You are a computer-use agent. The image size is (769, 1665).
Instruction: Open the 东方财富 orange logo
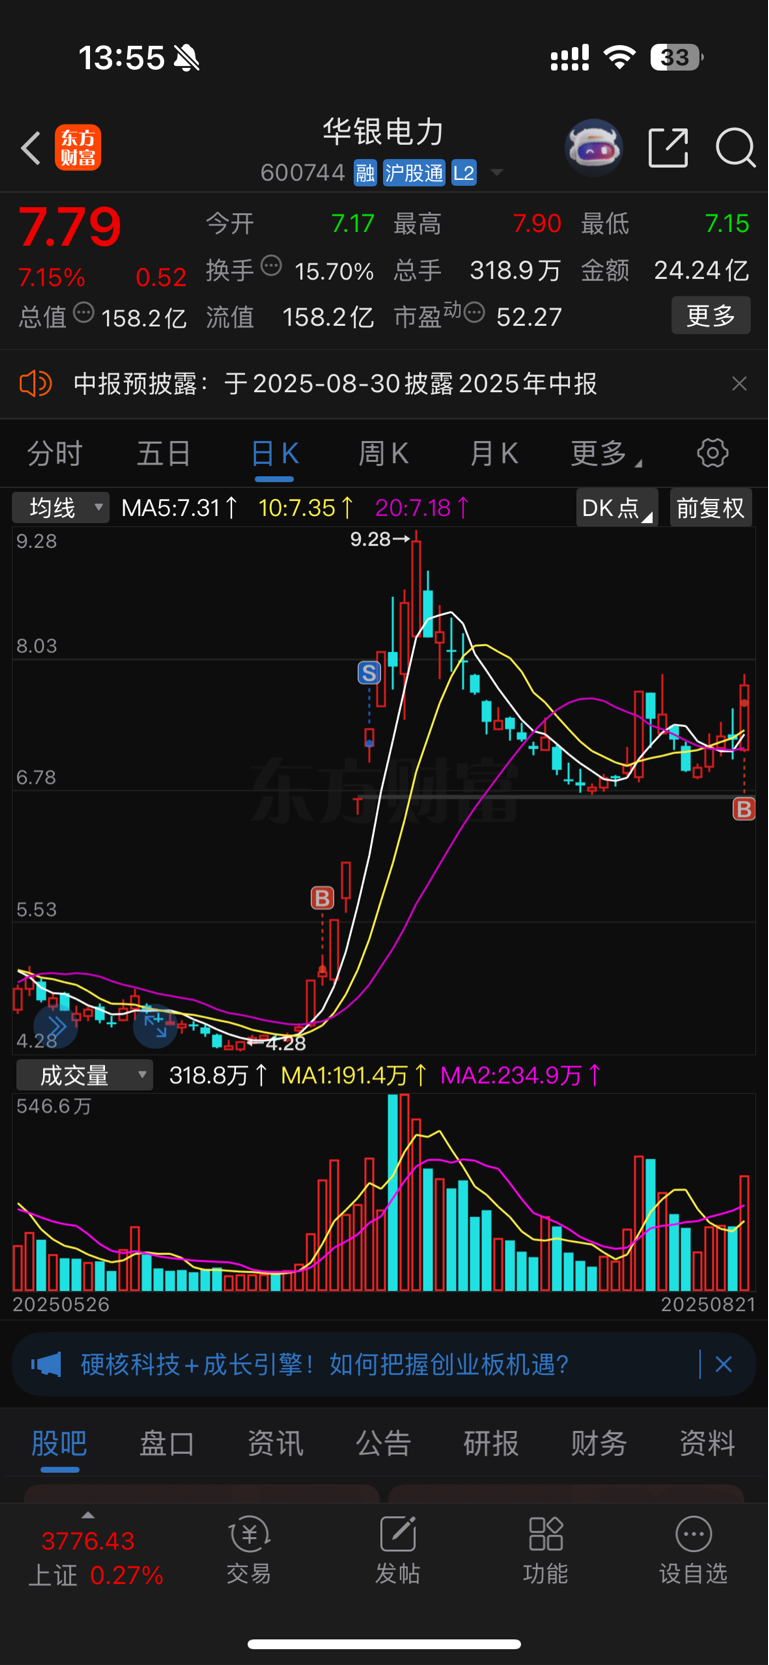(78, 148)
